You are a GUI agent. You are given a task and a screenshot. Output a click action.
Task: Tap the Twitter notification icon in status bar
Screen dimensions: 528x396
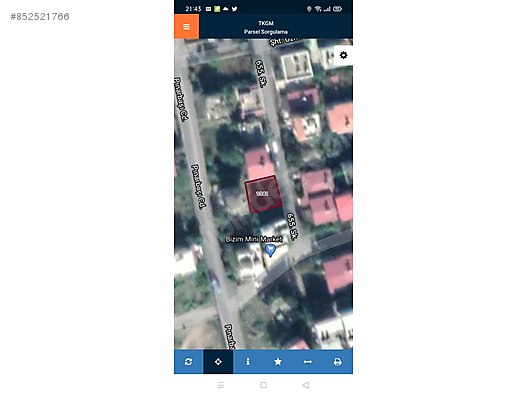pos(234,9)
